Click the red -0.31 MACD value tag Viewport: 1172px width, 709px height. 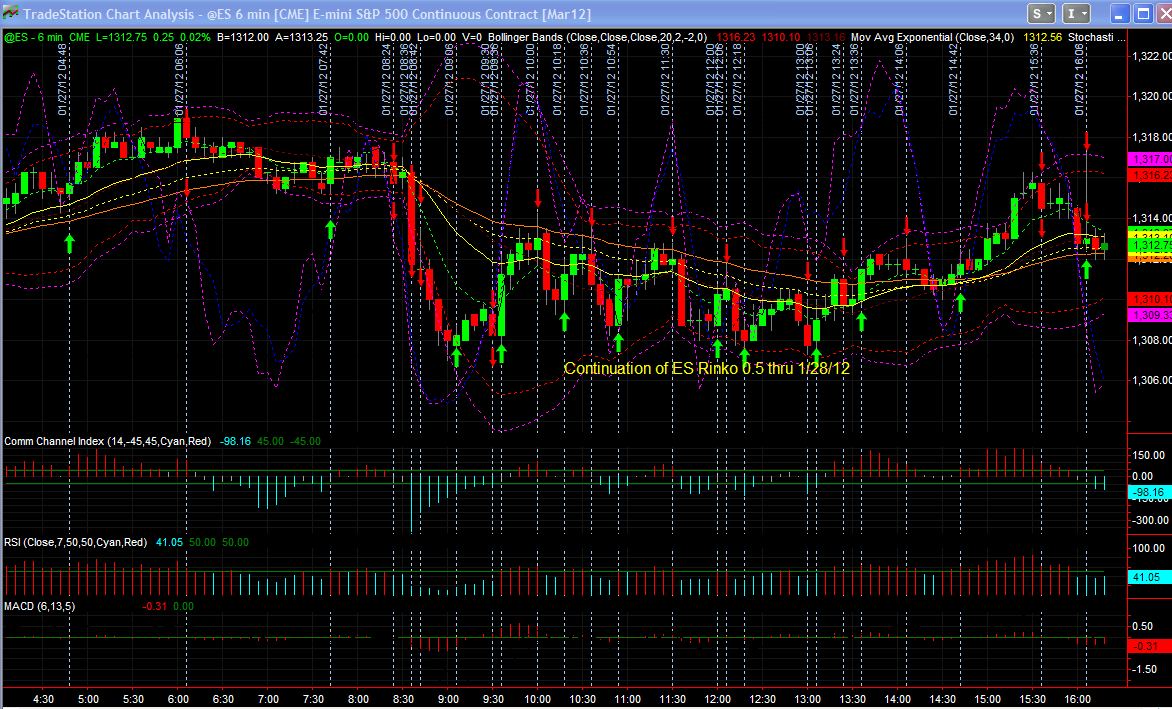tap(1150, 646)
